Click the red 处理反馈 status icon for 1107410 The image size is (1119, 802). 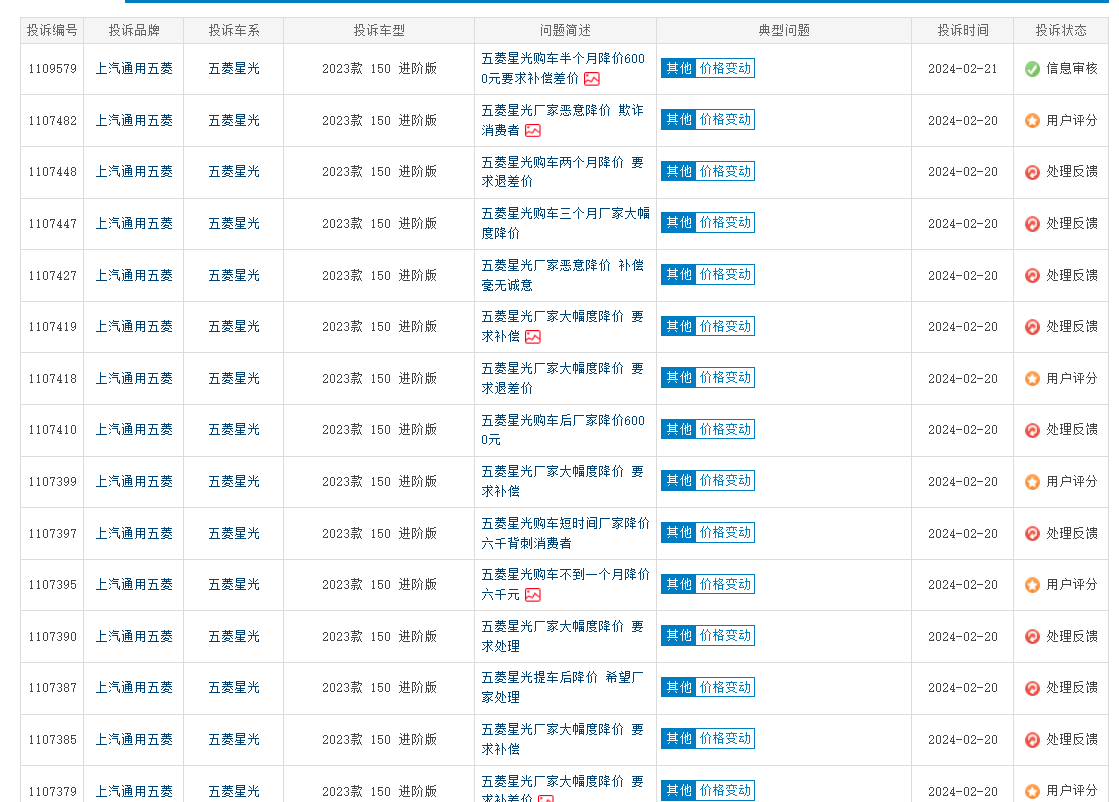pos(1032,430)
